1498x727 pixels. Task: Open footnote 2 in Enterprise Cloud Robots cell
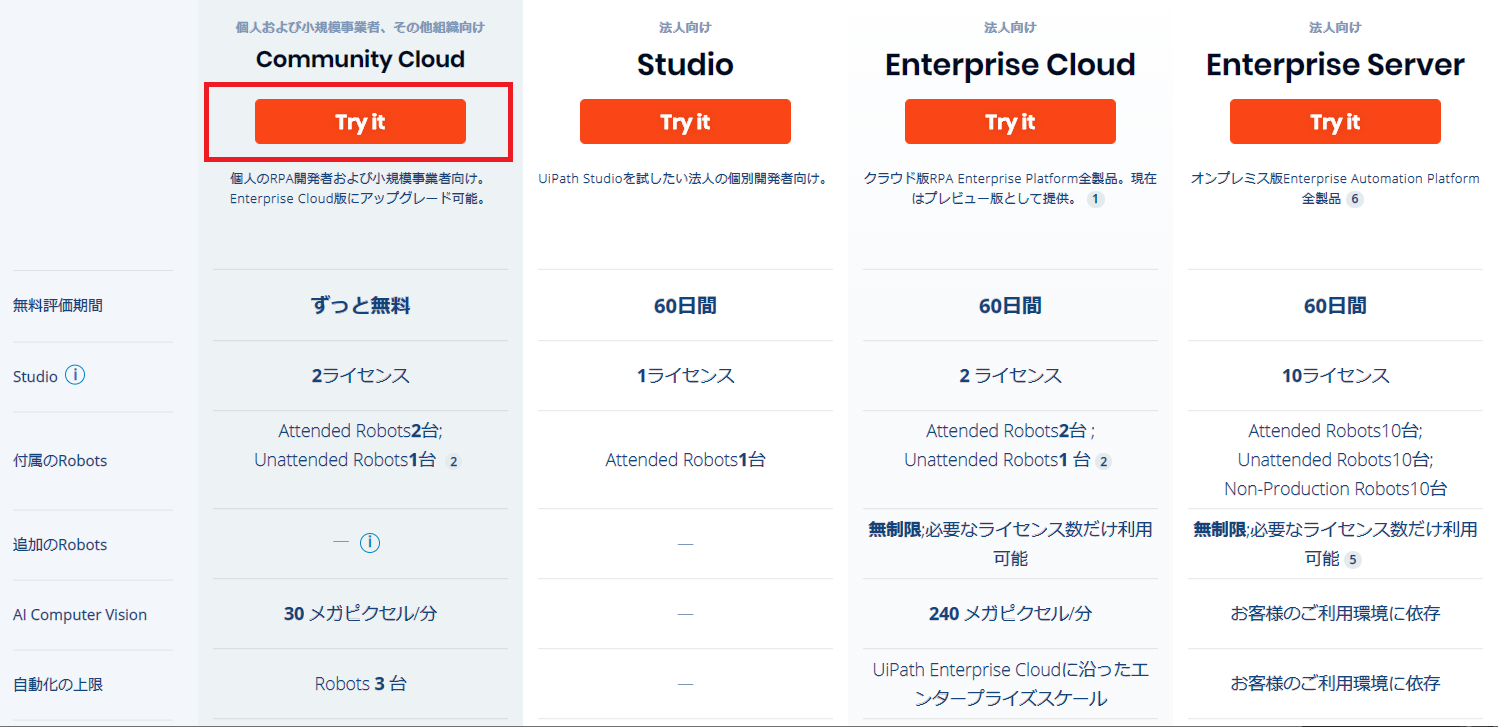coord(1103,462)
